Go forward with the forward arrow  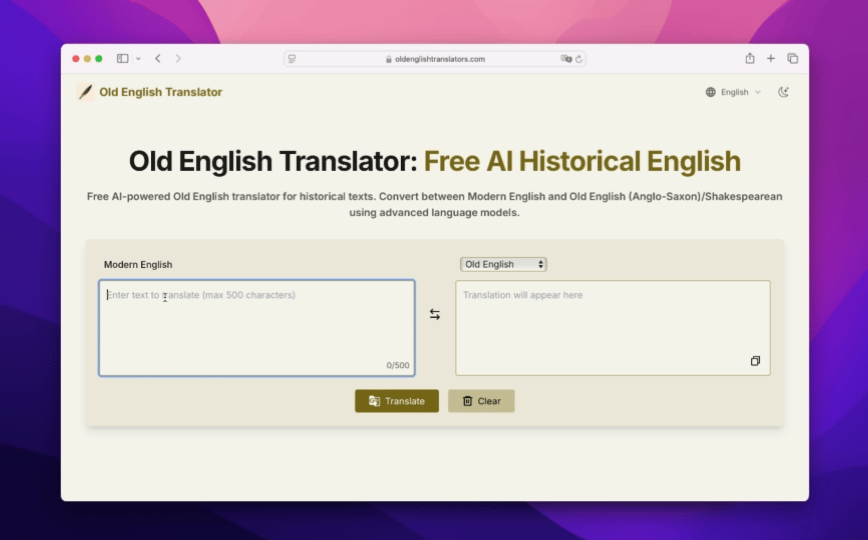[x=178, y=58]
